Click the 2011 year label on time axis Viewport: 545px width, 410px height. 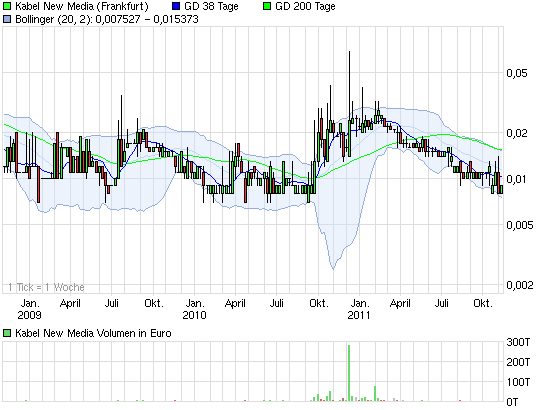point(359,315)
